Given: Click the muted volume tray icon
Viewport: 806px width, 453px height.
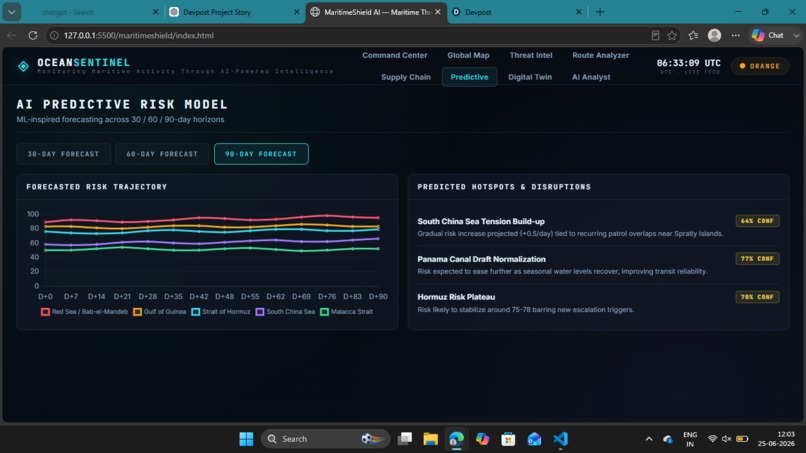Looking at the screenshot, I should click(726, 439).
